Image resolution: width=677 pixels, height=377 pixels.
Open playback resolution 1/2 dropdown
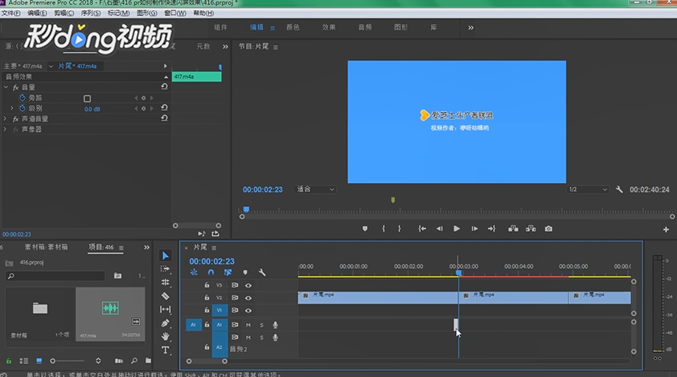(x=588, y=189)
